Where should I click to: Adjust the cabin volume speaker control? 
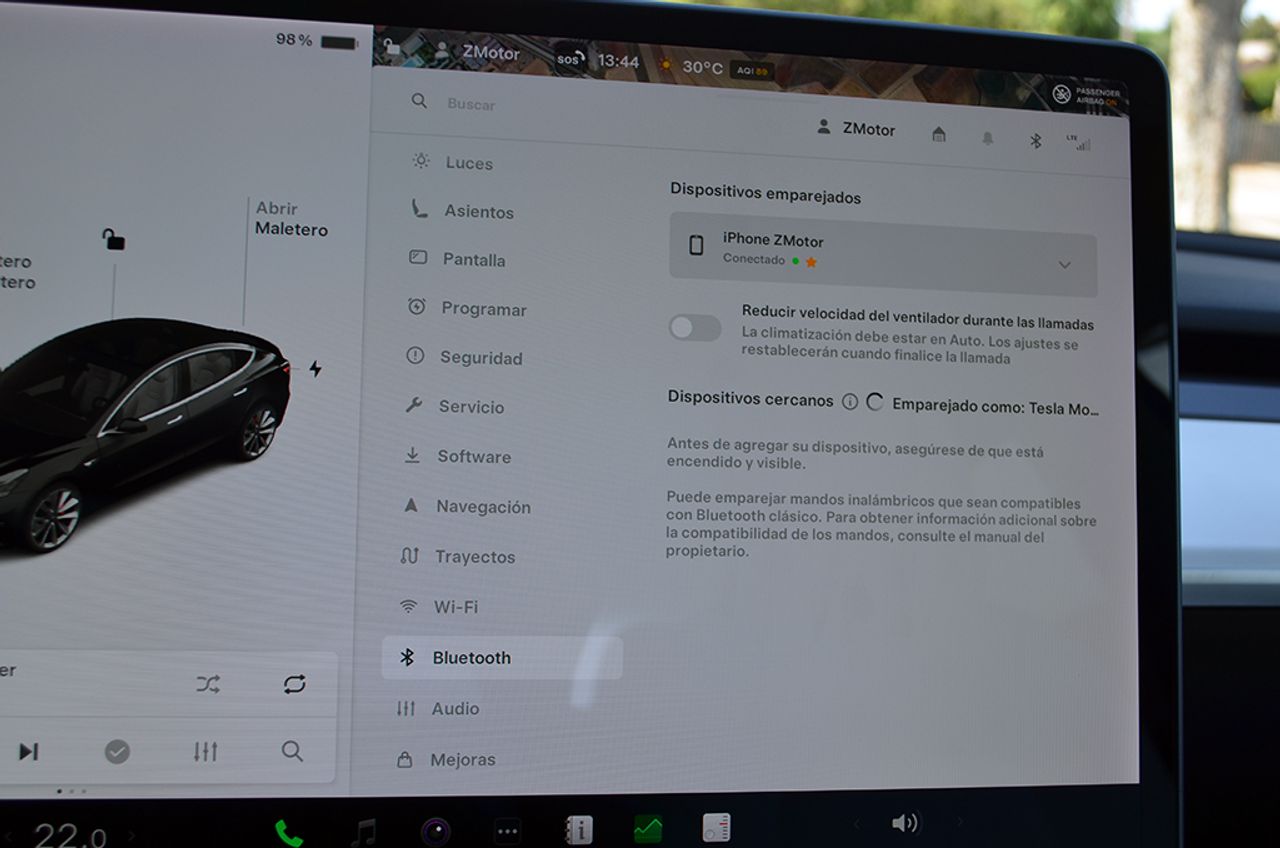tap(905, 822)
